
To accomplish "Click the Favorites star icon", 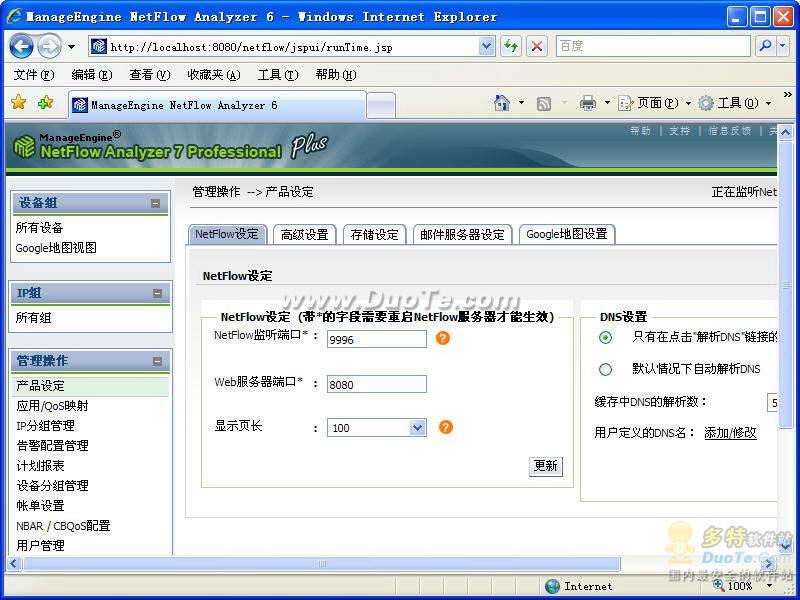I will [x=18, y=103].
